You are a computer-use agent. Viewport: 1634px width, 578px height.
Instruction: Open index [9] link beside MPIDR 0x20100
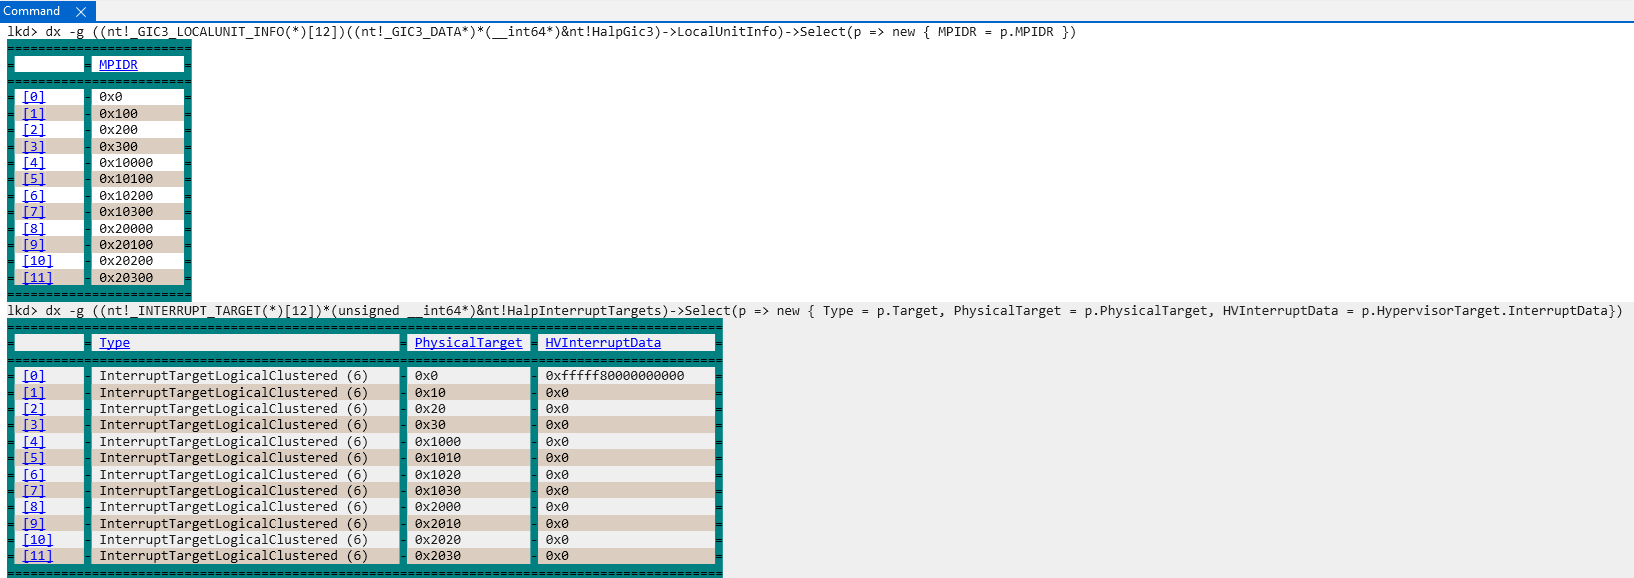click(34, 245)
